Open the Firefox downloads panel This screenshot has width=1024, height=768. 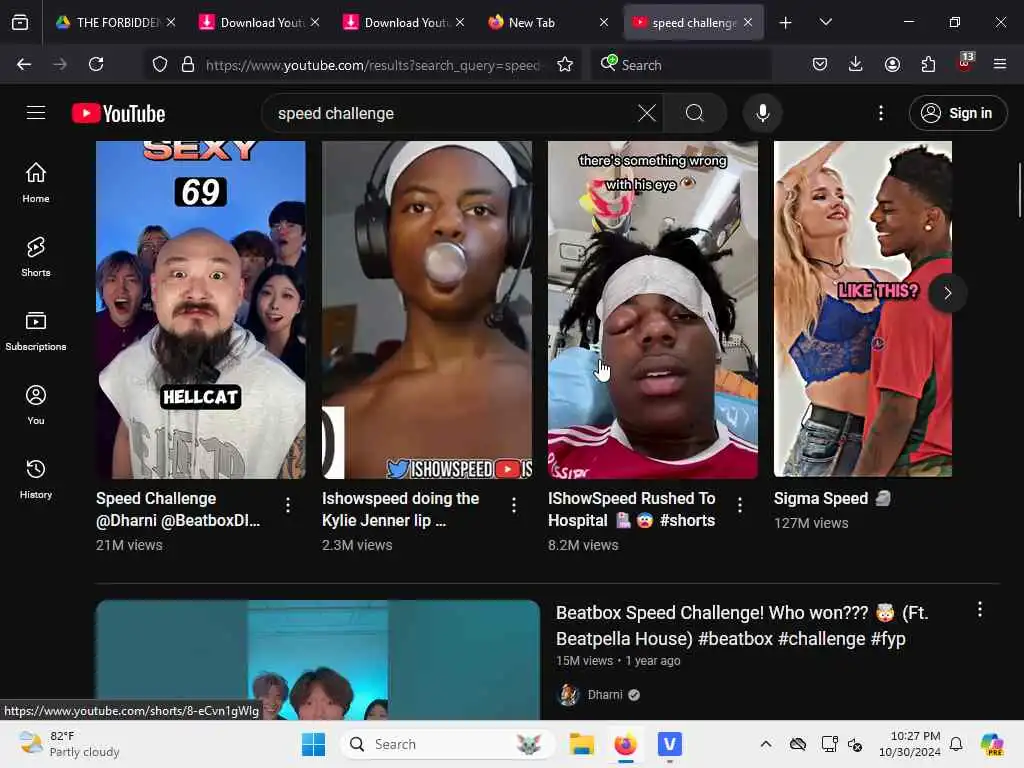(856, 64)
